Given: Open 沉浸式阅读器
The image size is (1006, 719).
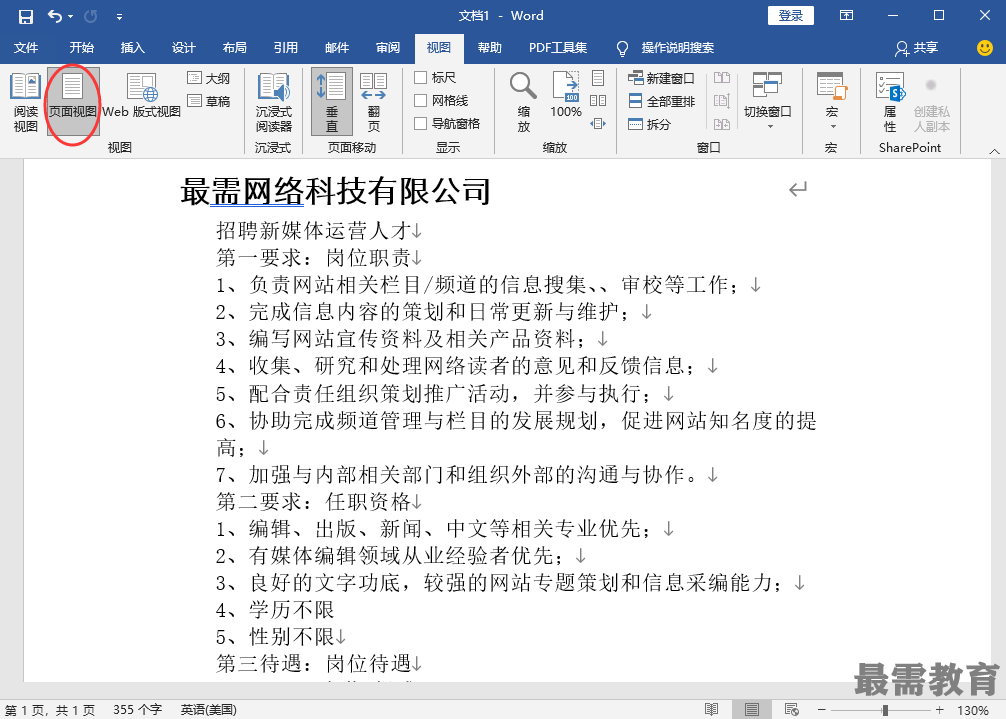Looking at the screenshot, I should 274,101.
